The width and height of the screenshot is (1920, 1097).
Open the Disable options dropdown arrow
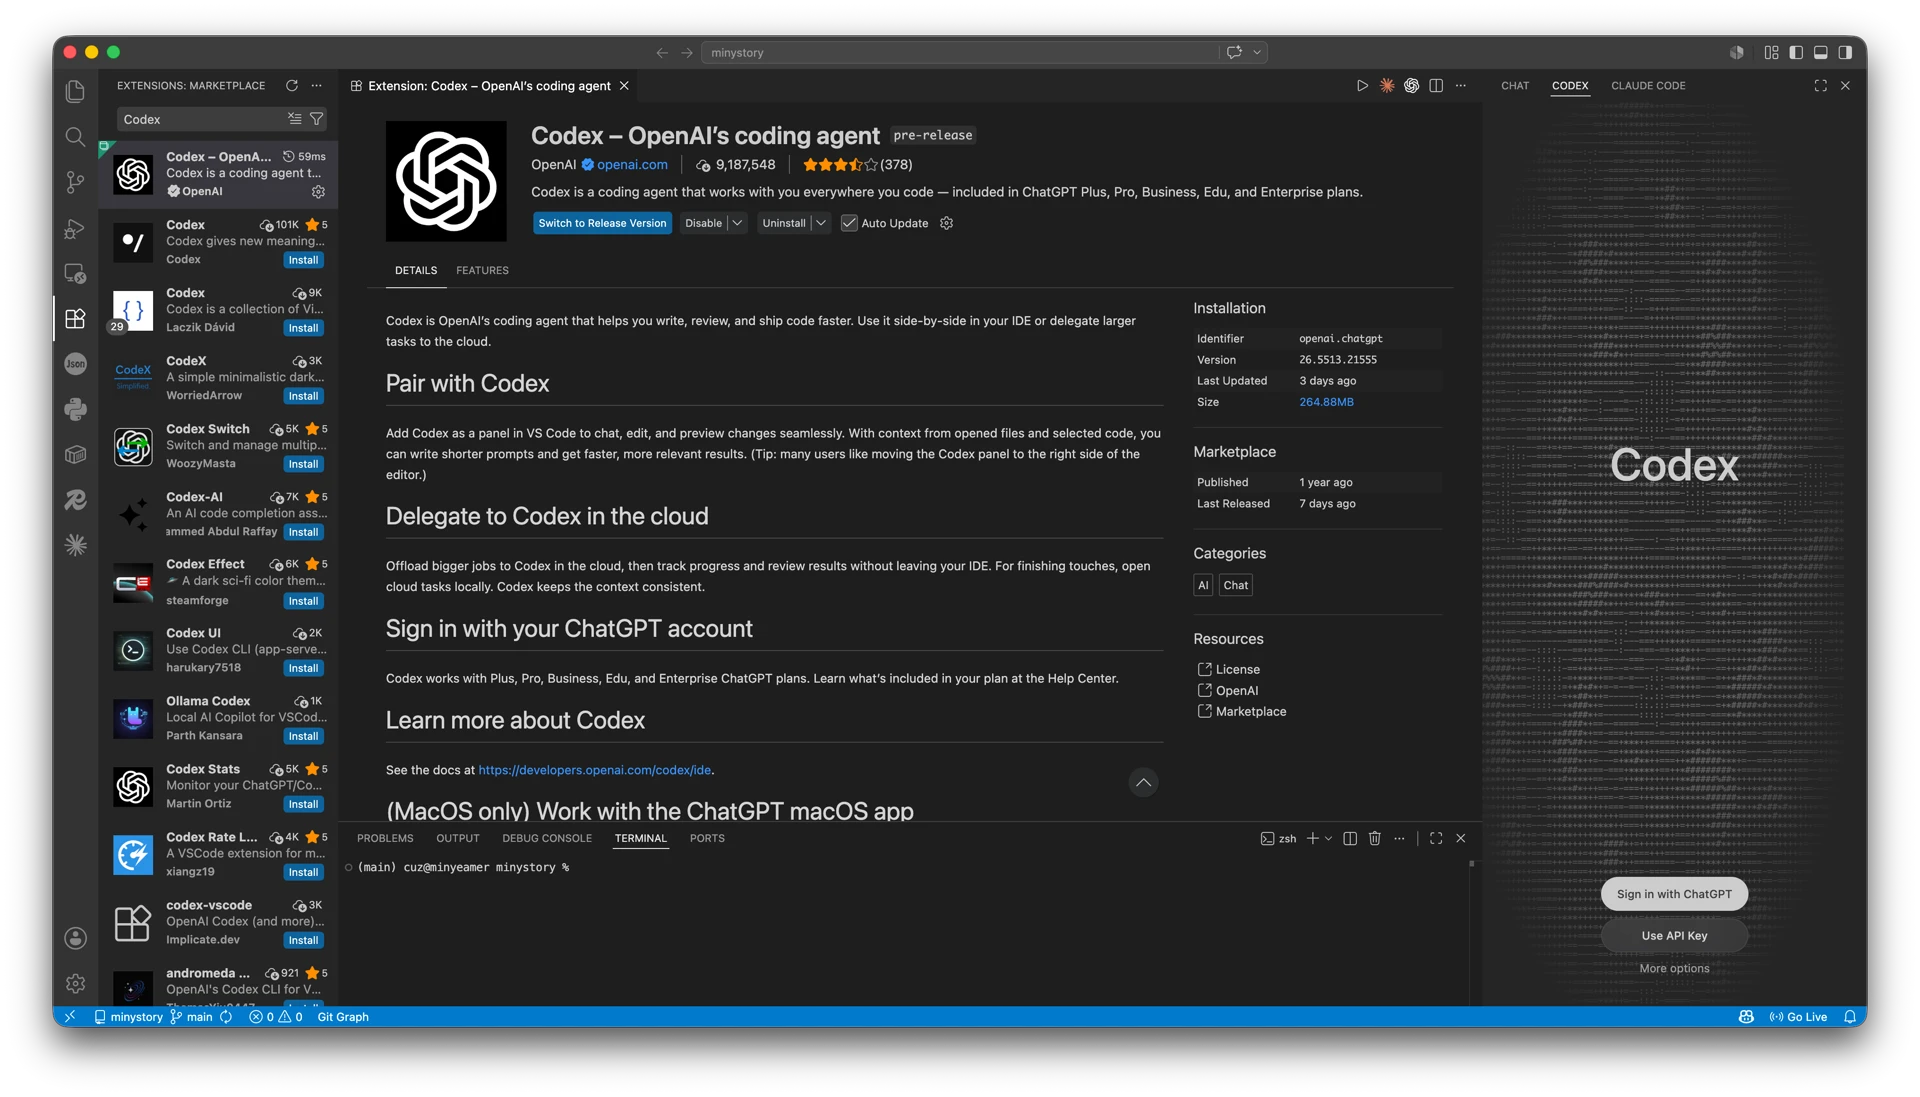pyautogui.click(x=737, y=223)
